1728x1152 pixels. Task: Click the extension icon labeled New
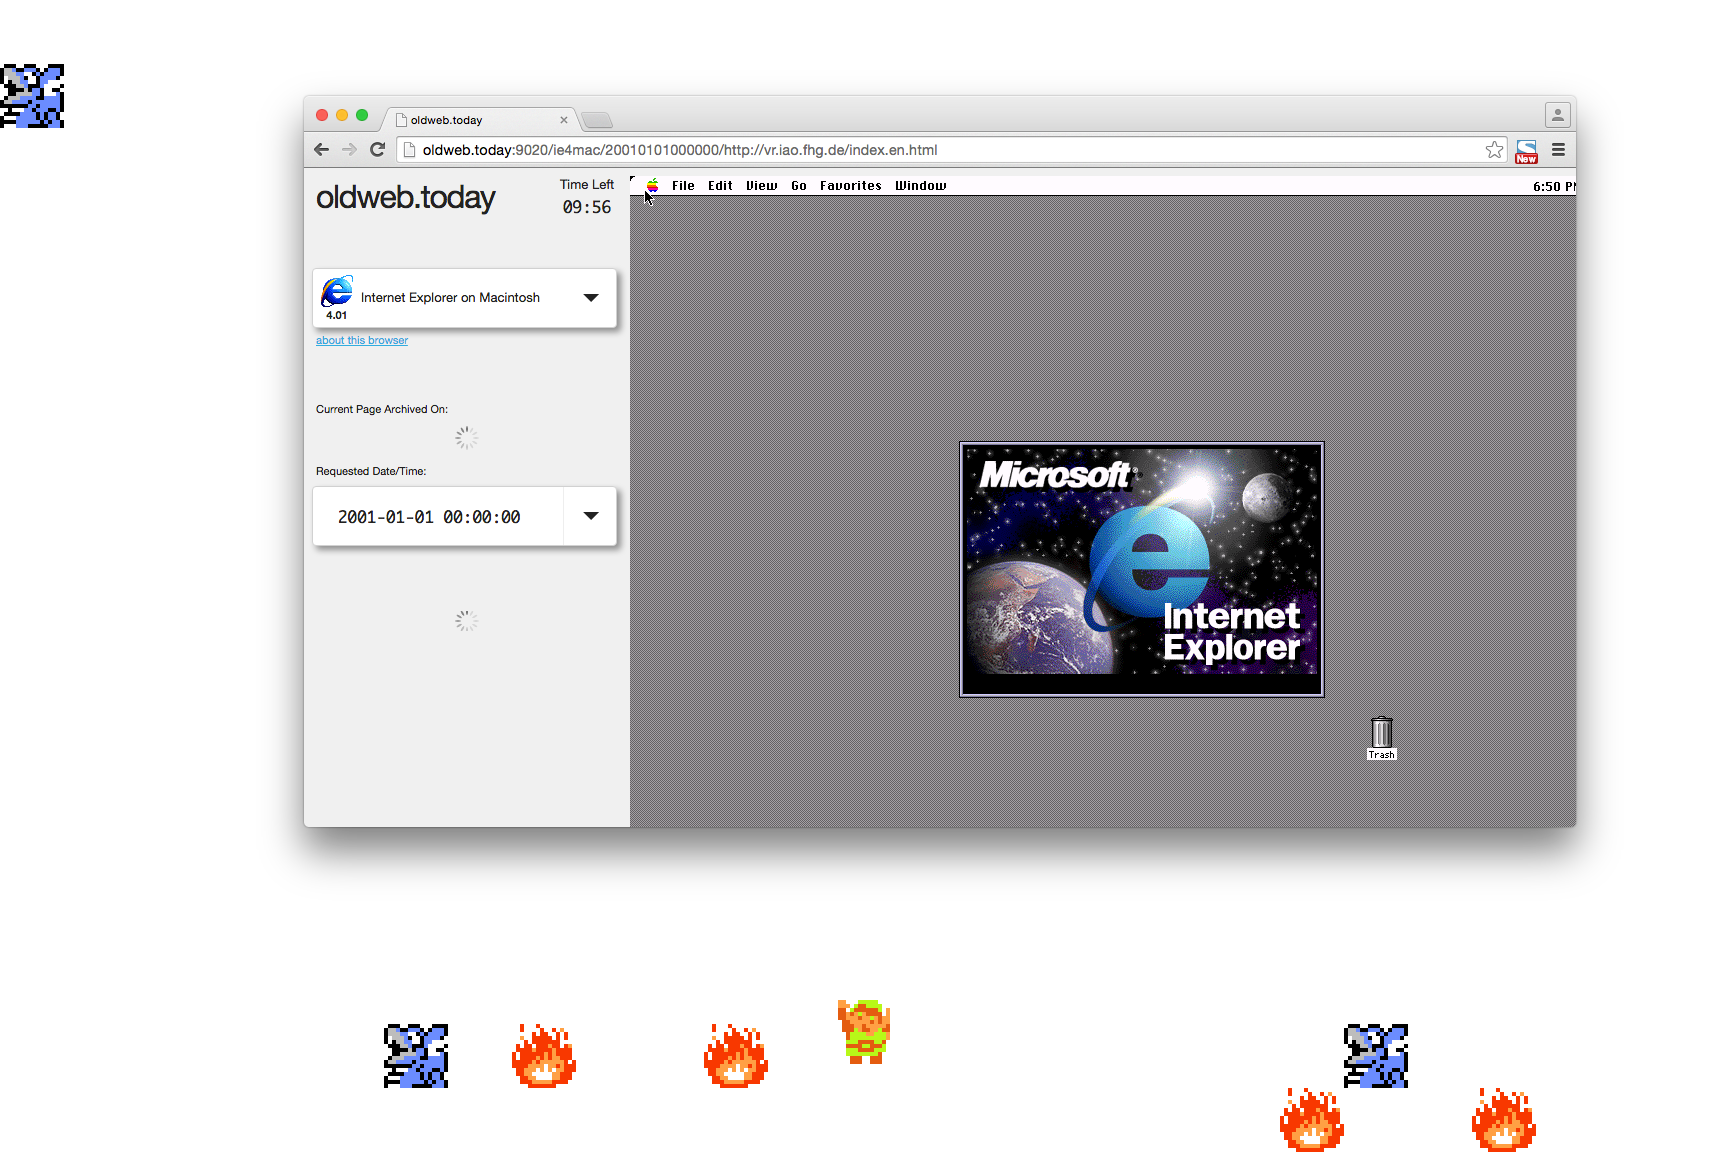1526,151
